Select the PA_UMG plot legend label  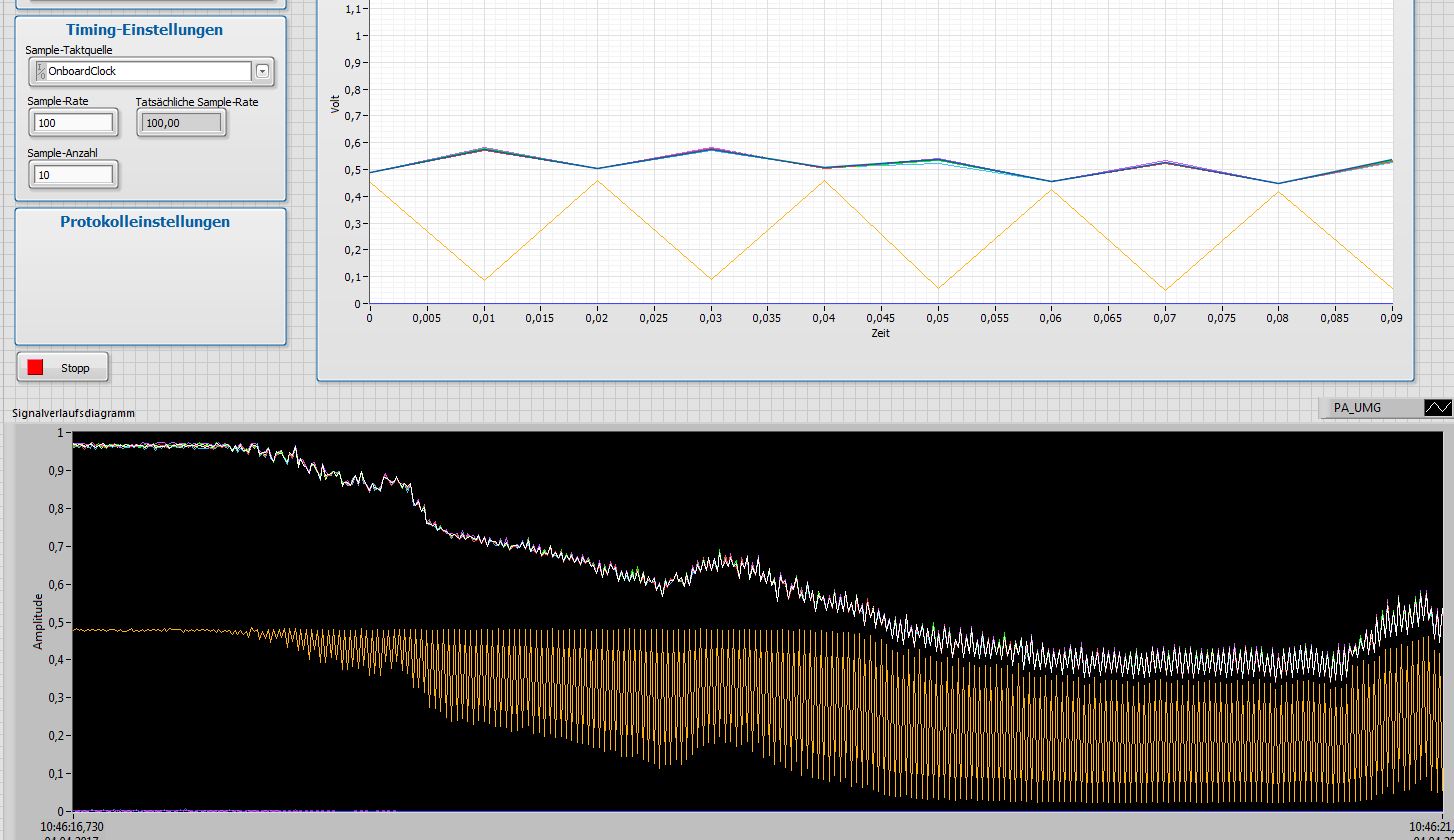tap(1357, 408)
